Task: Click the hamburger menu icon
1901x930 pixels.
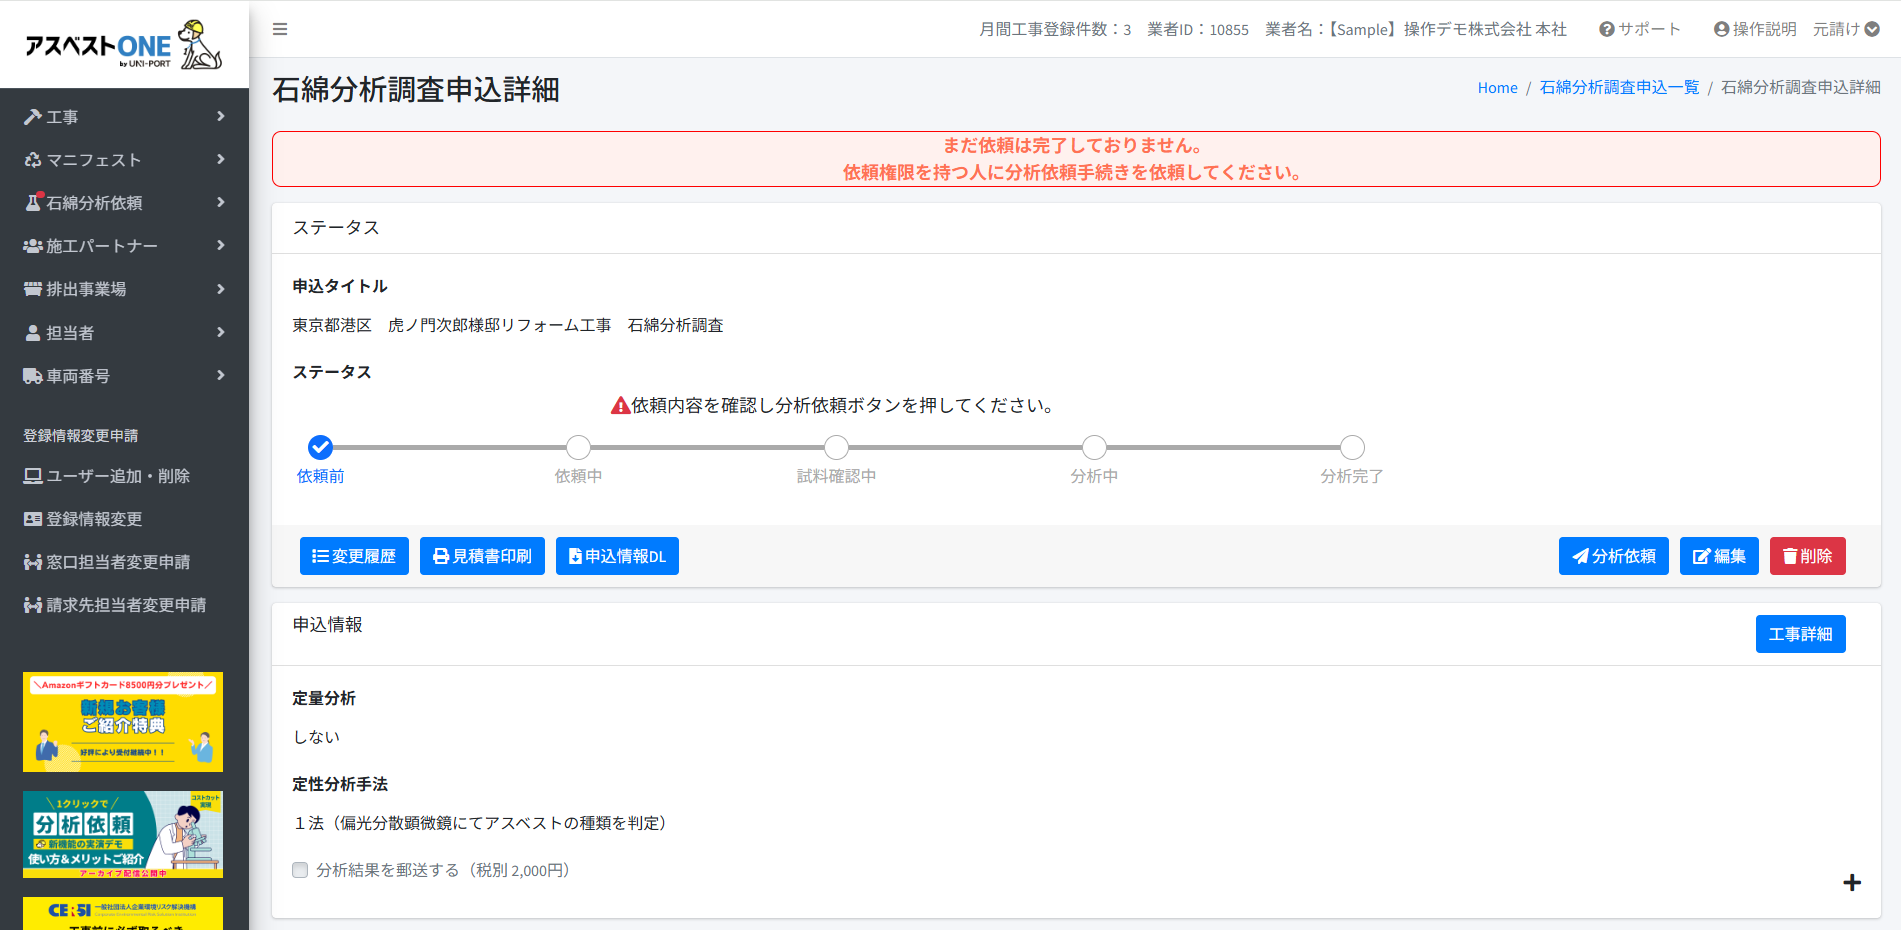Action: coord(280,29)
